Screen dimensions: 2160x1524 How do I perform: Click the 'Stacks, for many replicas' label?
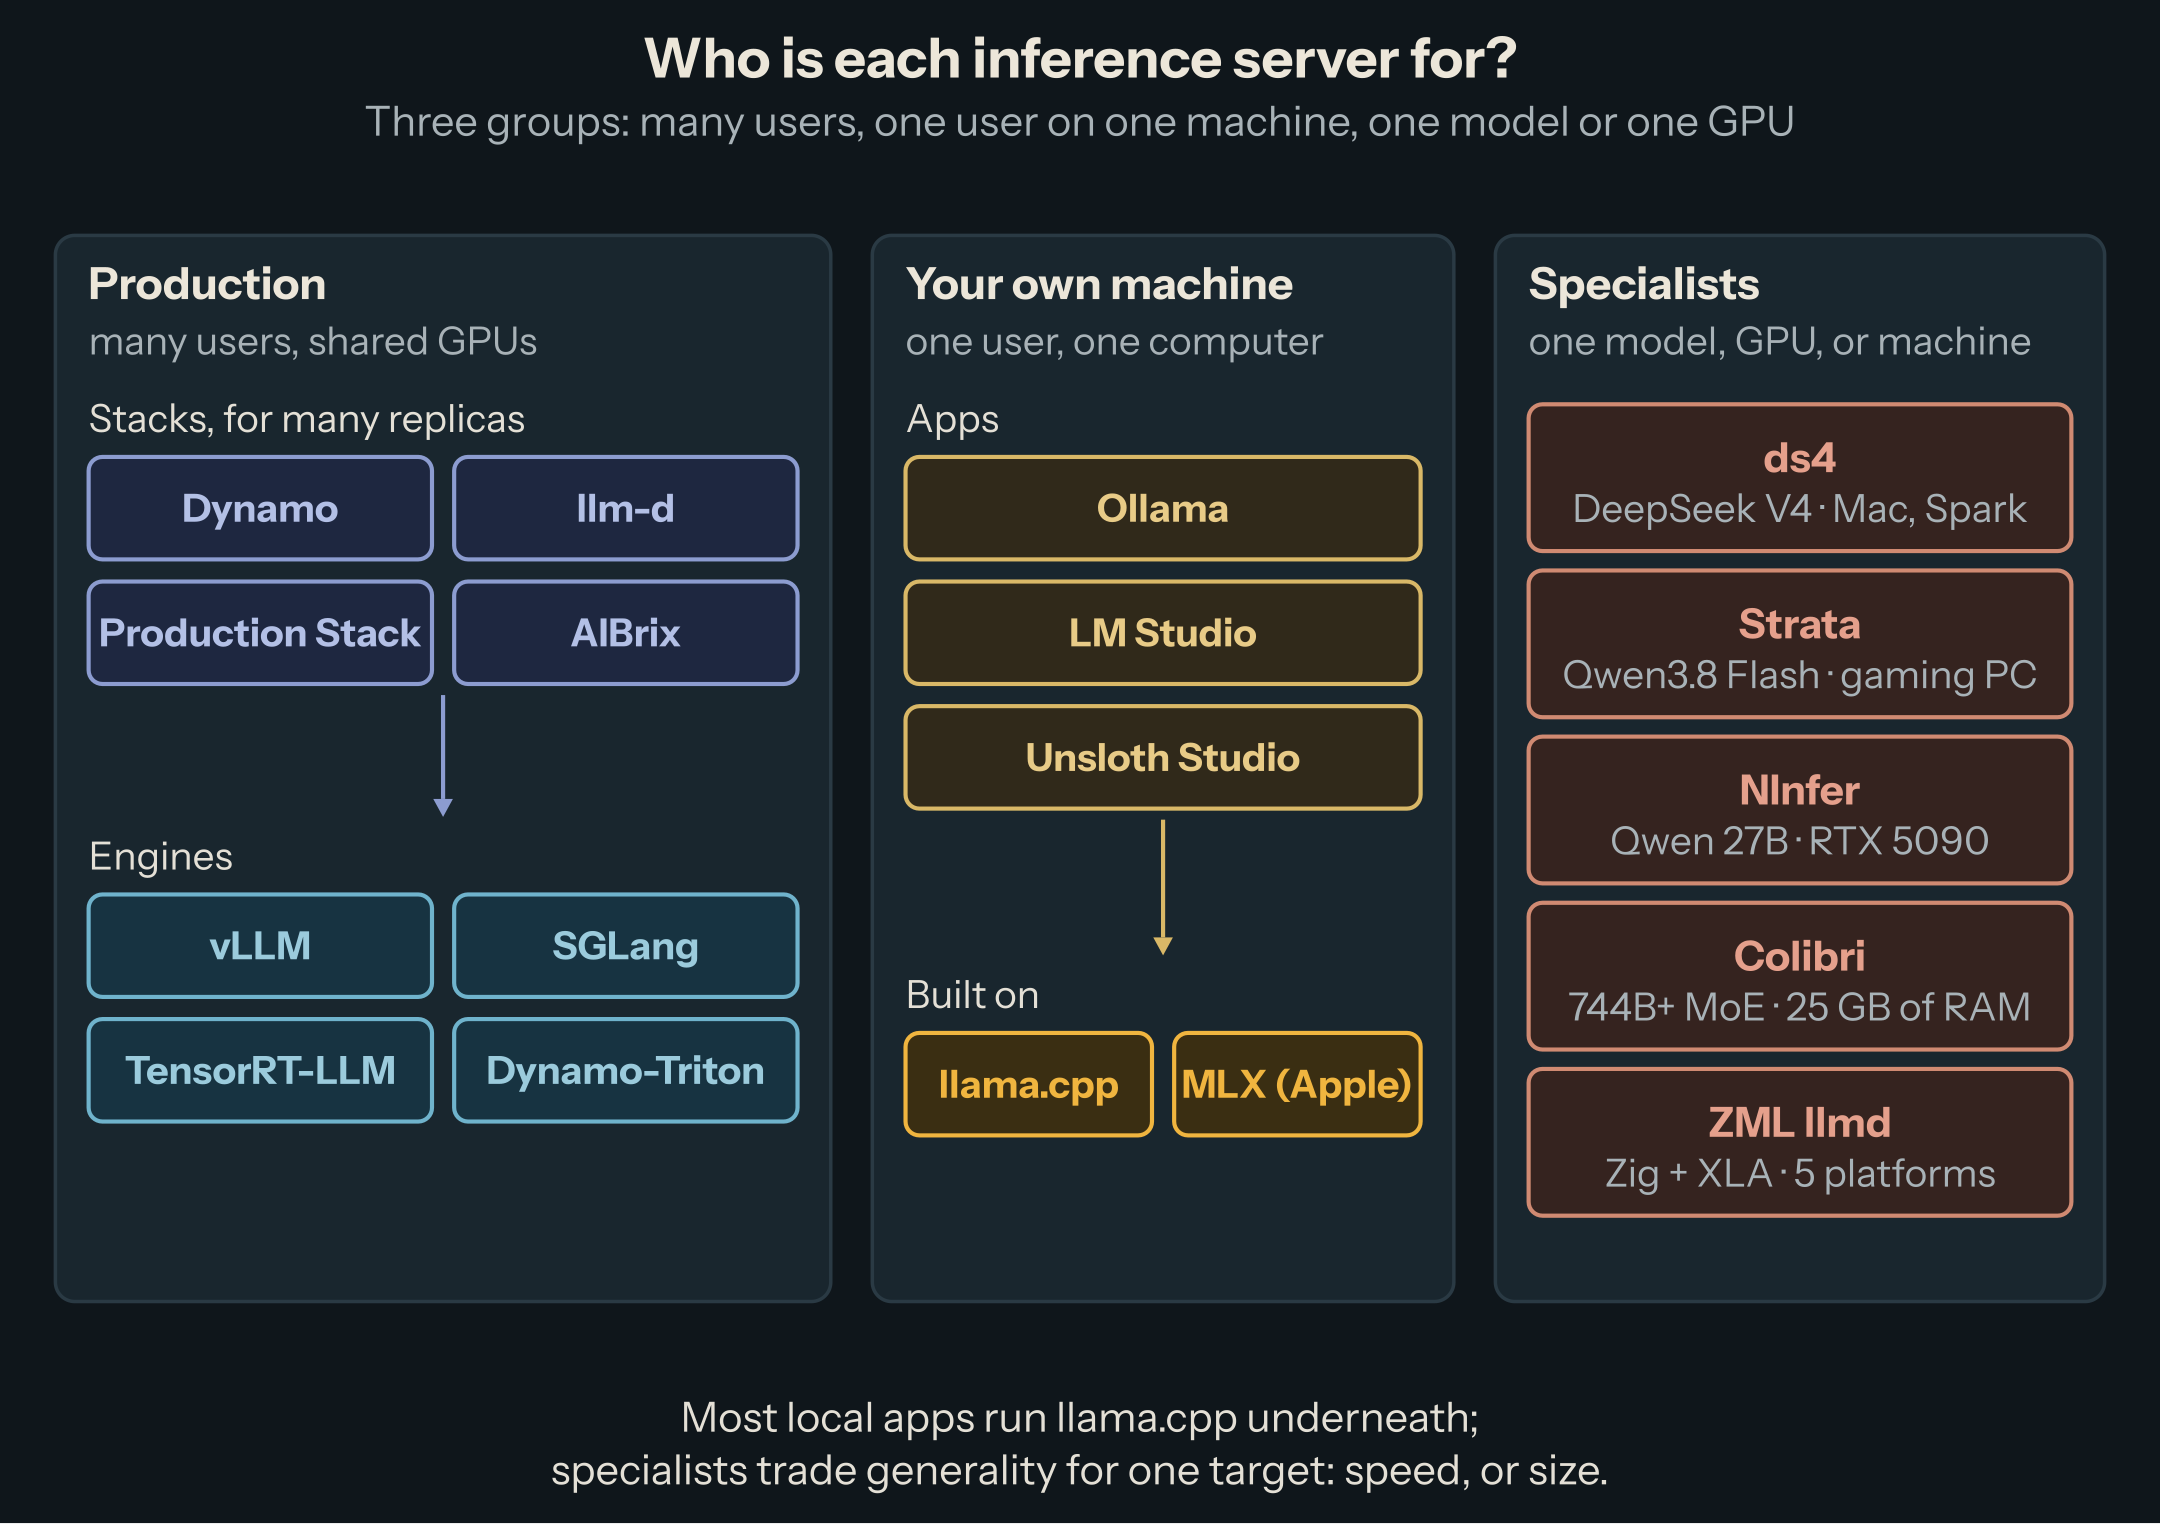point(306,419)
